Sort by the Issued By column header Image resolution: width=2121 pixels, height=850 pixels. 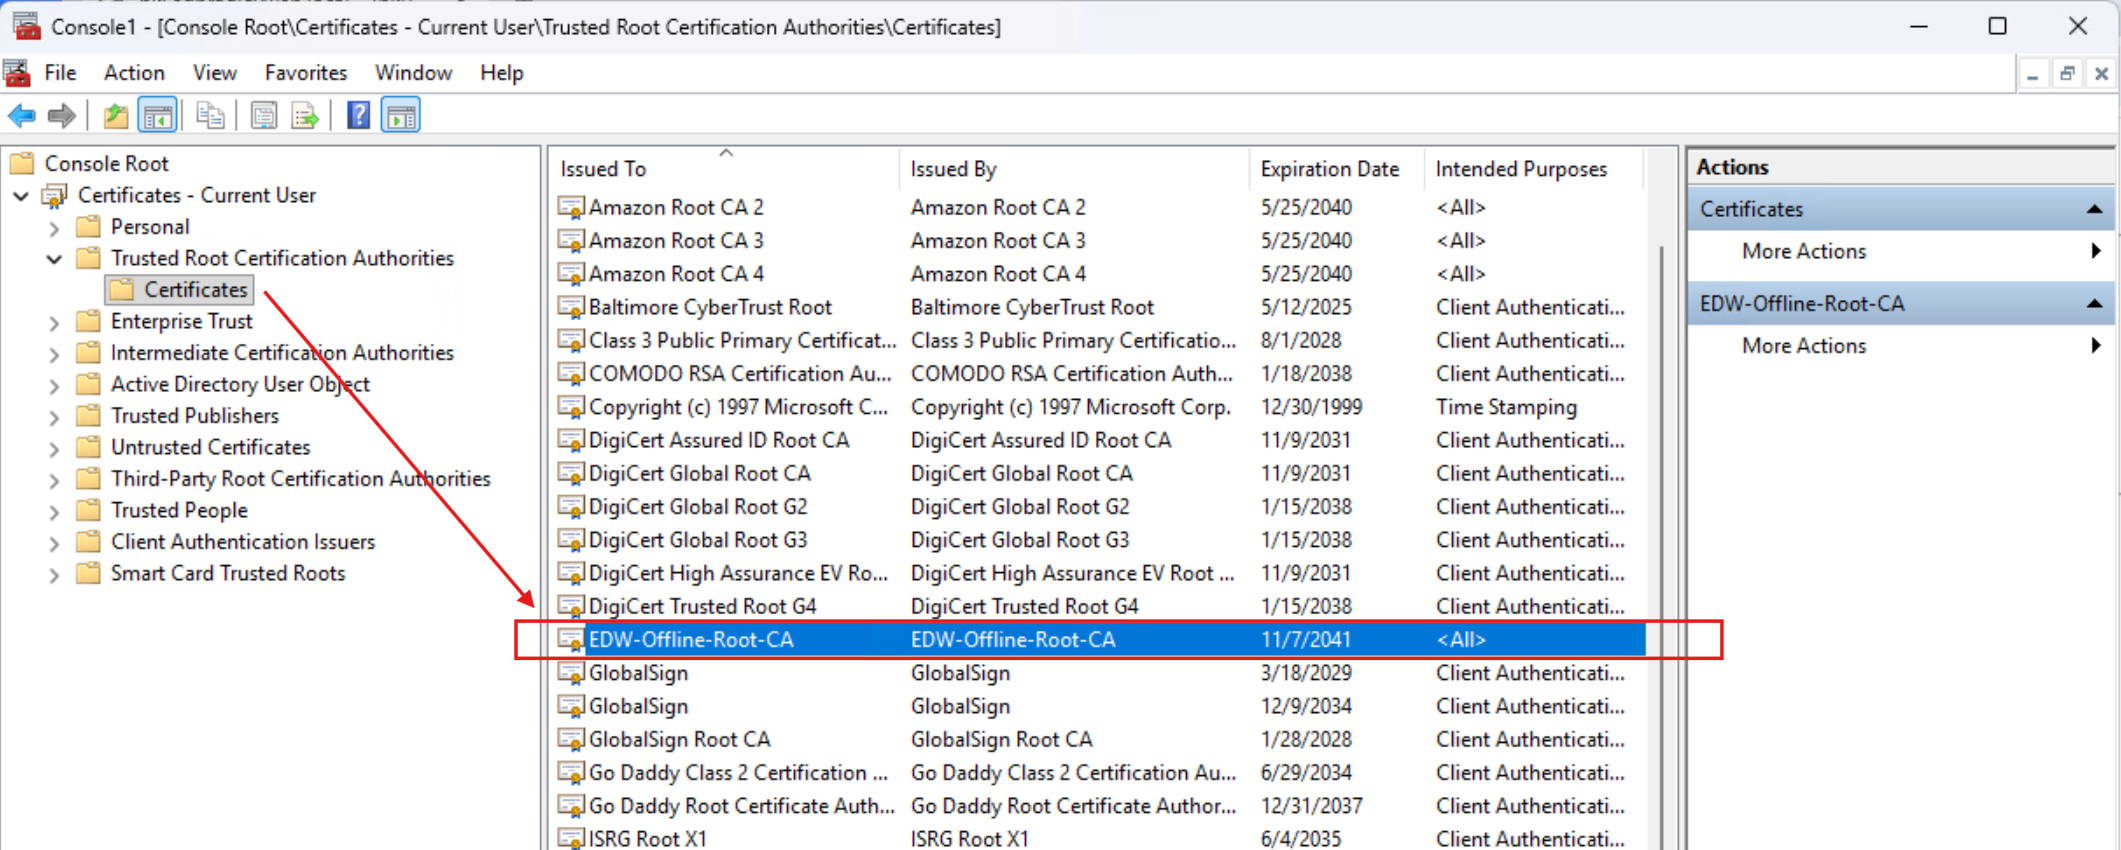click(1074, 169)
